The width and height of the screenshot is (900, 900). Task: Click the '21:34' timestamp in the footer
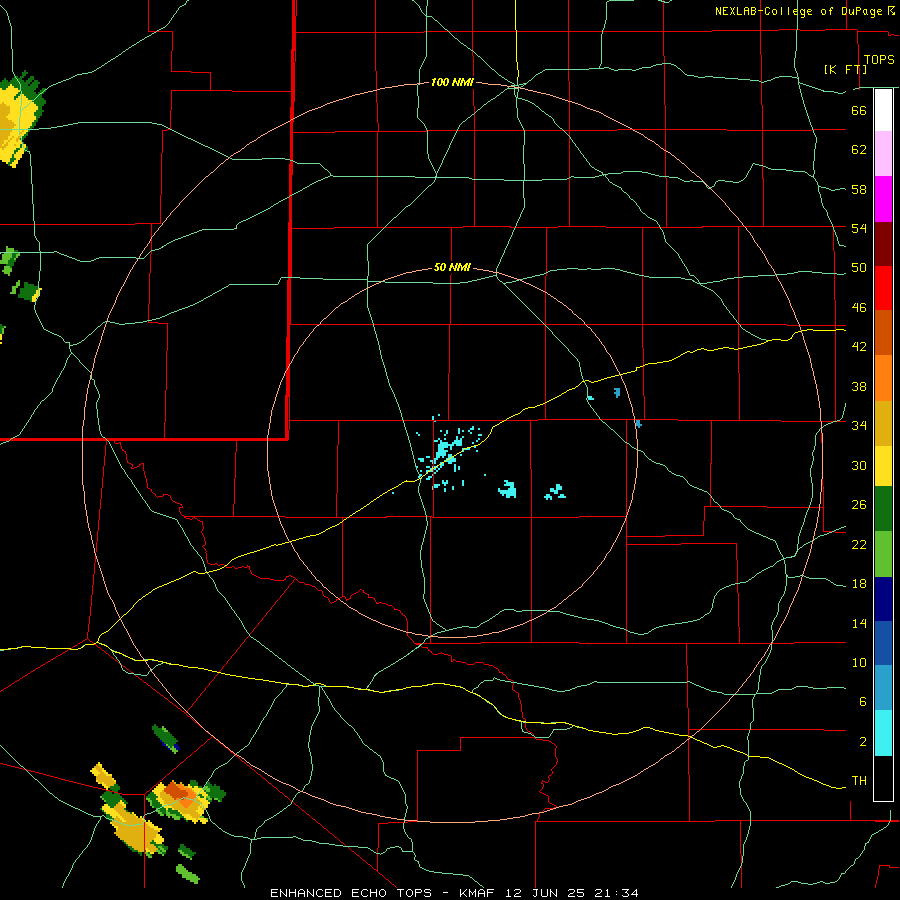616,893
